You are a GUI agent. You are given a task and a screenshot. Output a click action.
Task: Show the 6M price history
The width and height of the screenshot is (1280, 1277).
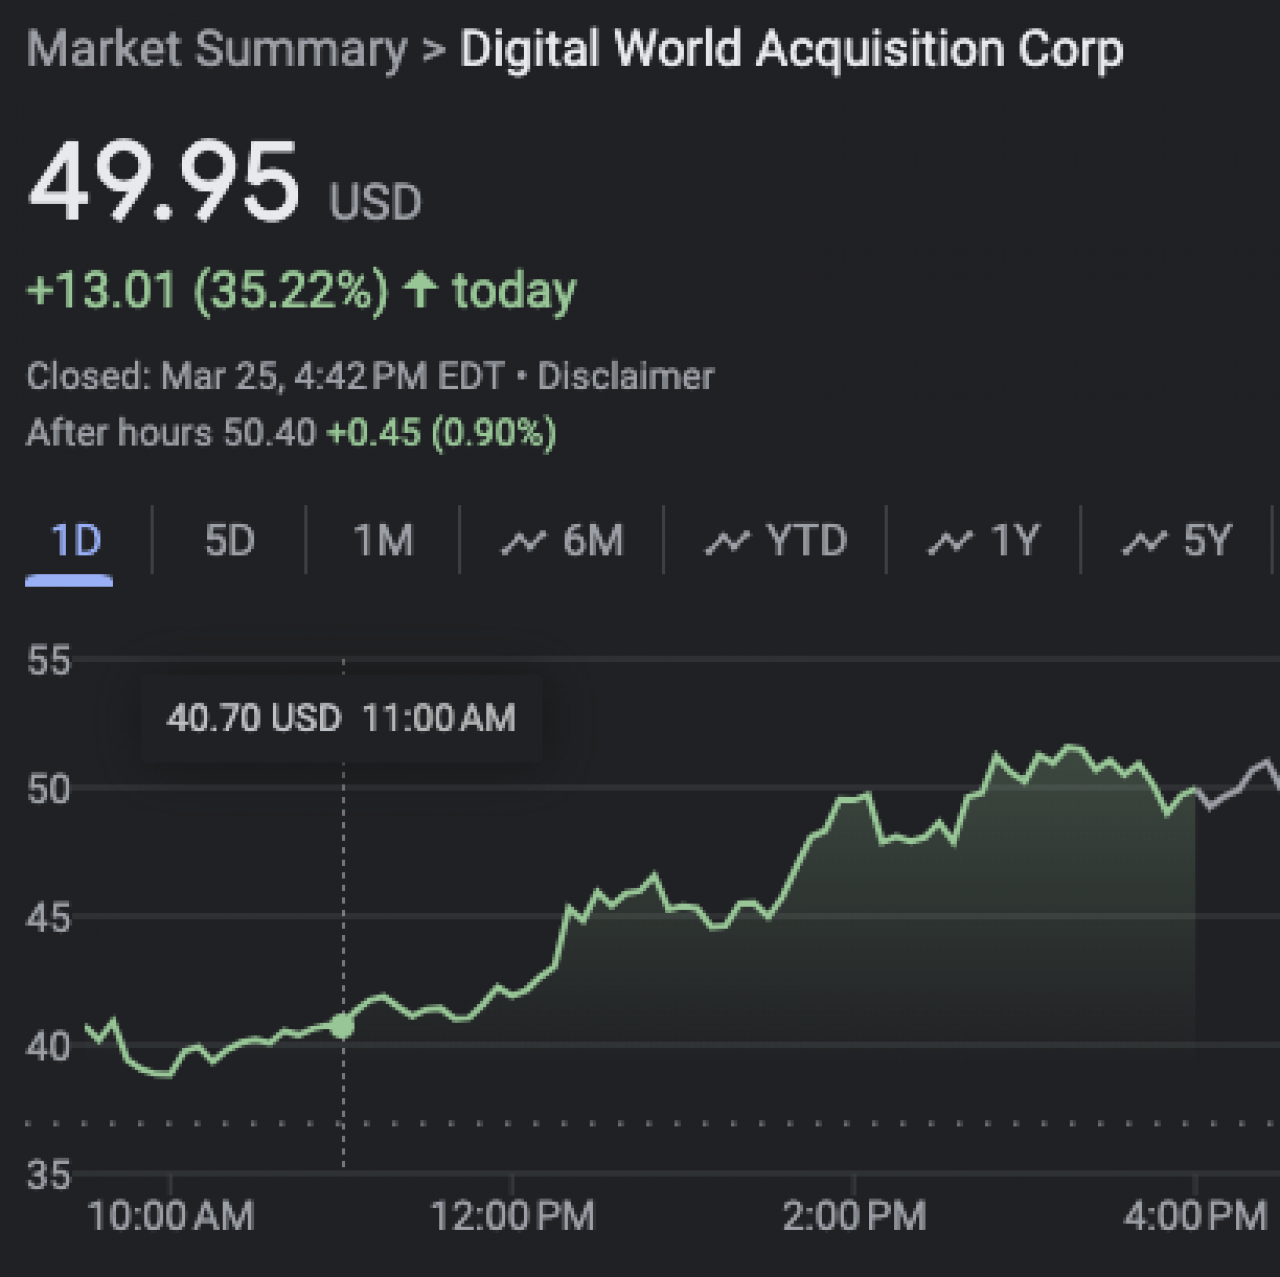[562, 541]
